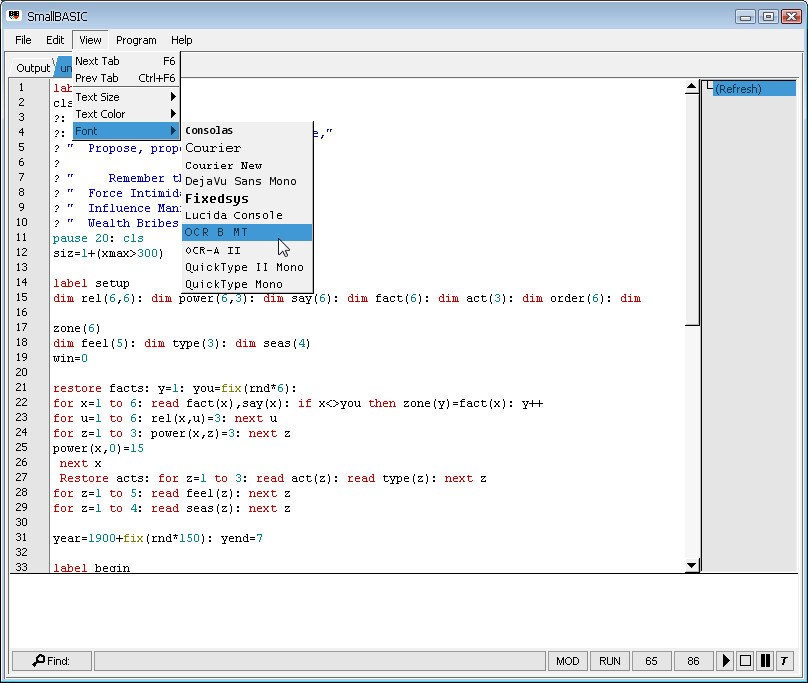Click the Stop (square) icon in status bar

746,660
